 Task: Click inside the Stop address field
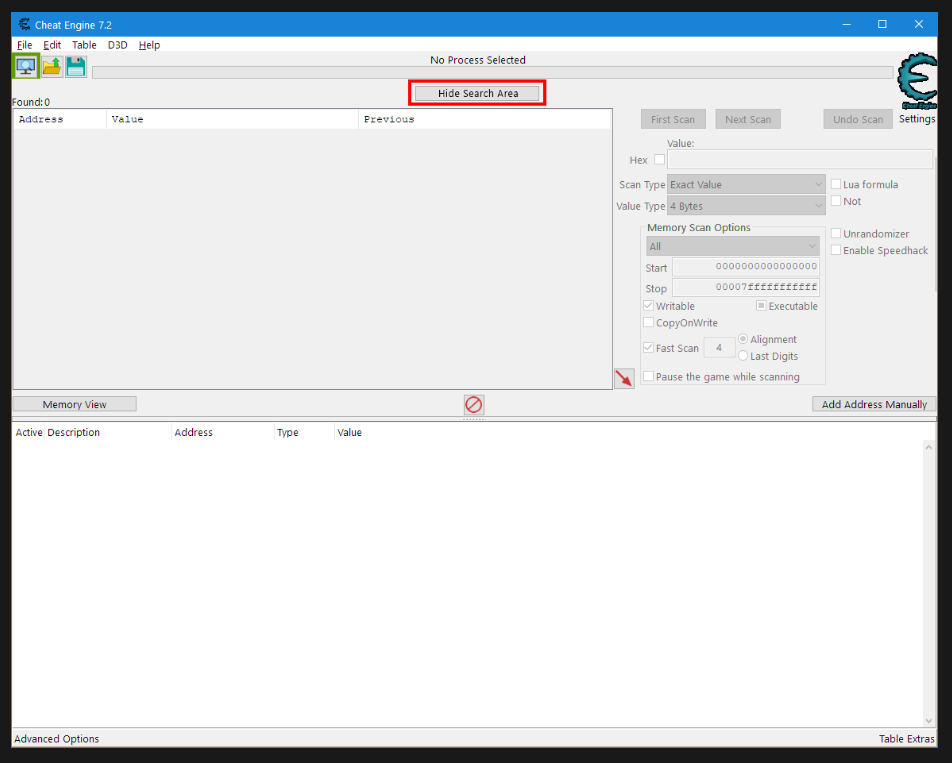745,288
